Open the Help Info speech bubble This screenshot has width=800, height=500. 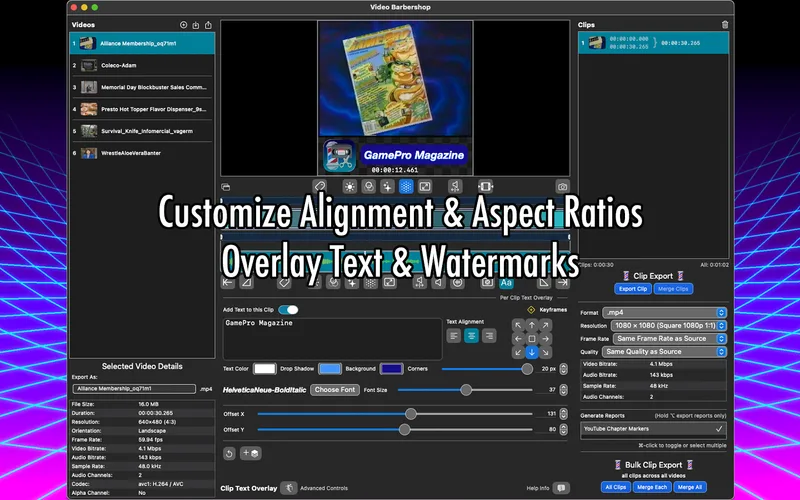[x=561, y=488]
